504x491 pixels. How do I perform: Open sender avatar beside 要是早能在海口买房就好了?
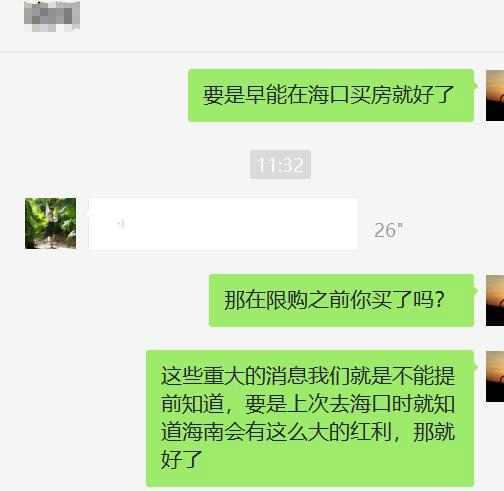(495, 96)
